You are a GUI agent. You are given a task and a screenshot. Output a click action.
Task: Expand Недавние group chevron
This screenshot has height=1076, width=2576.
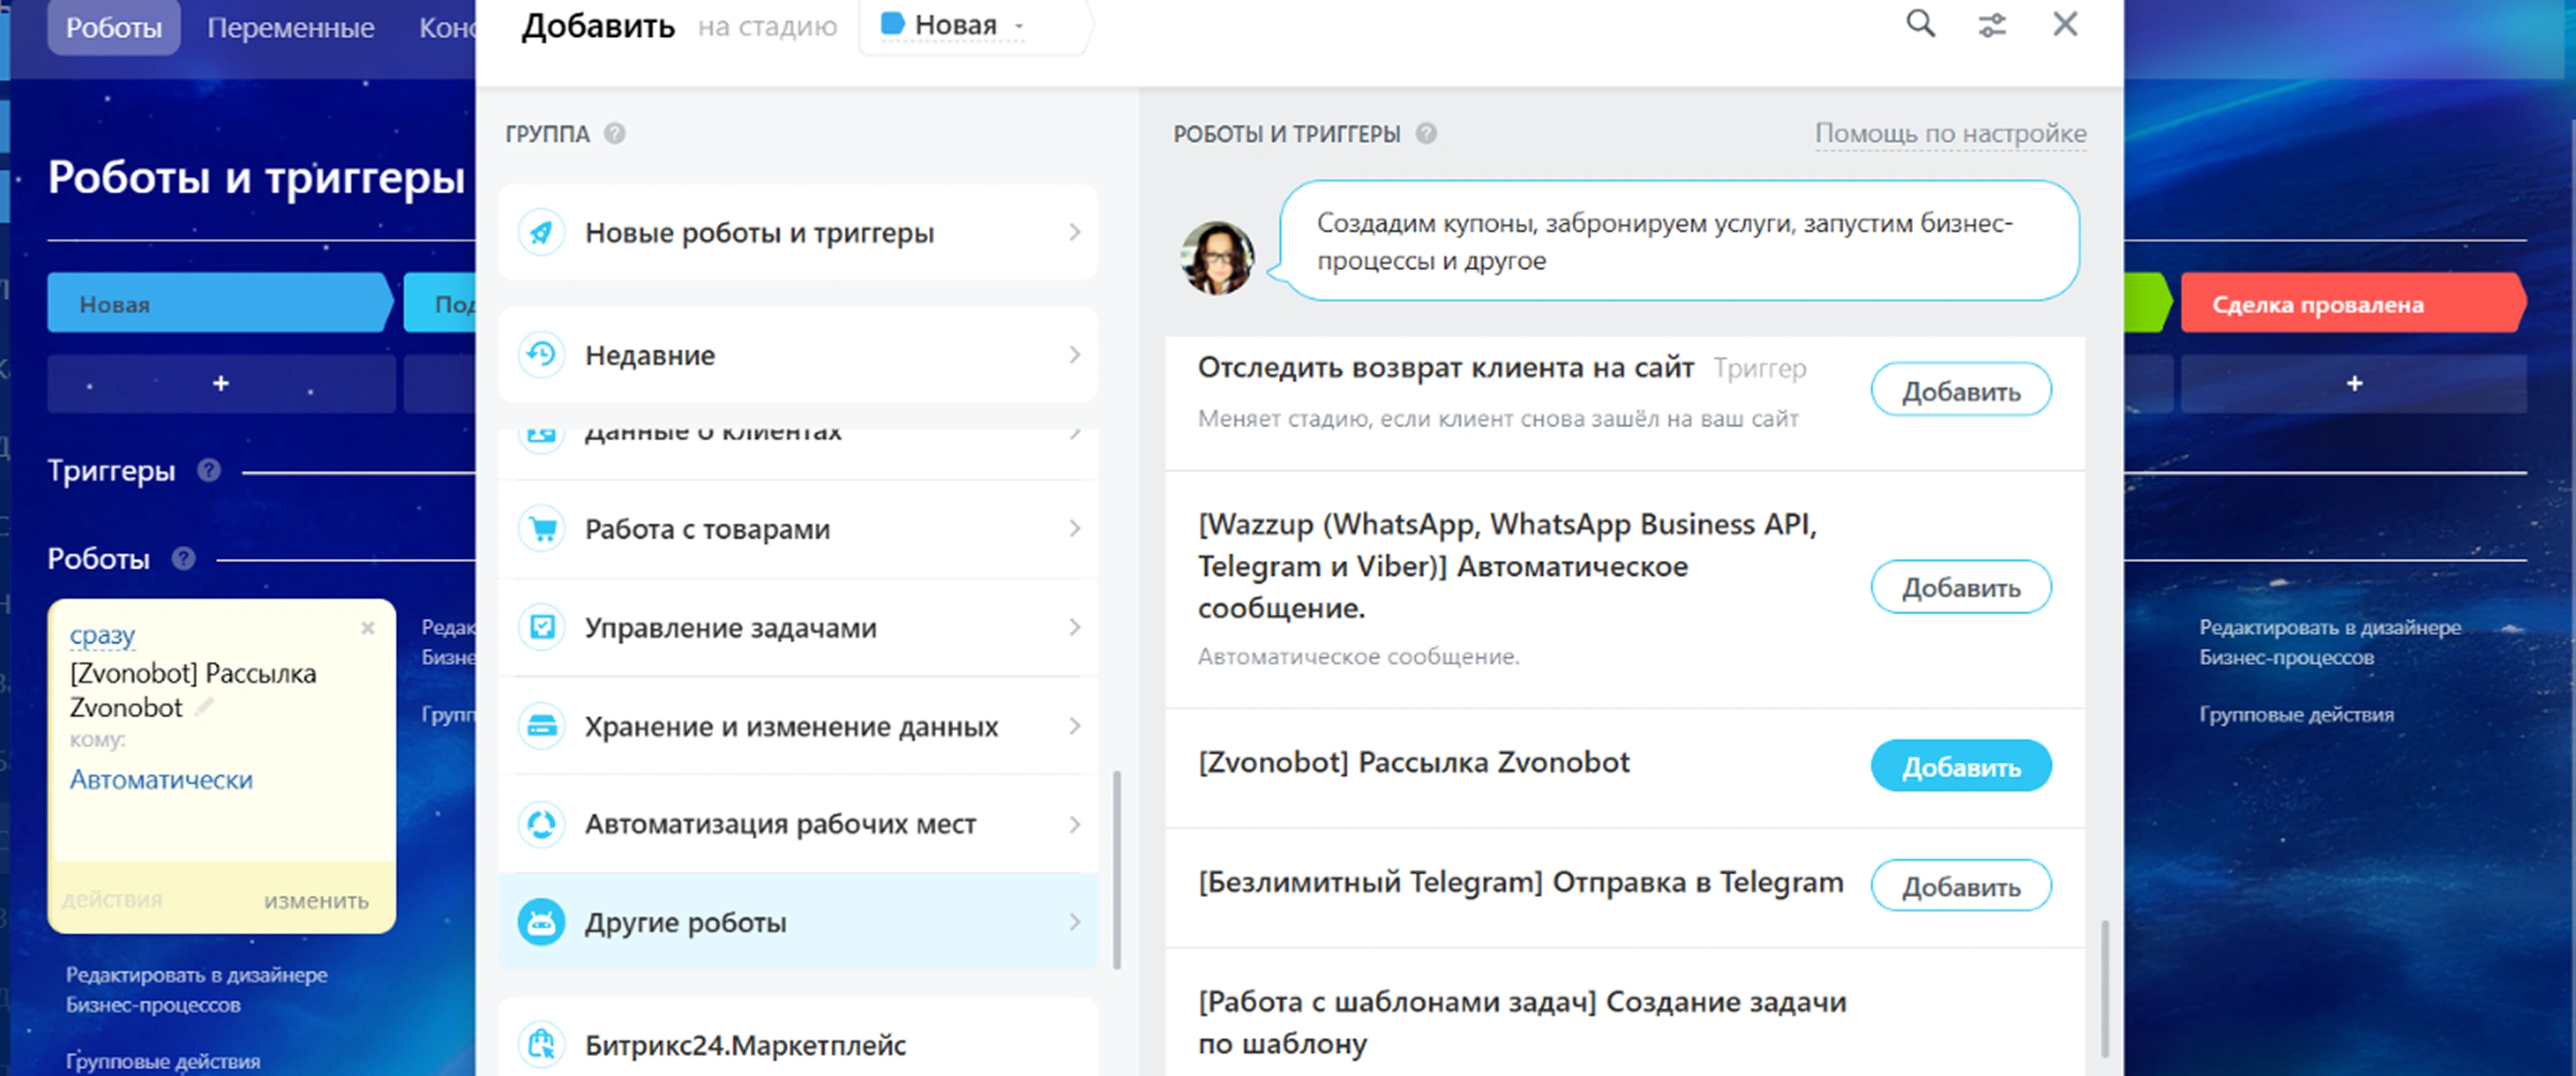[x=1074, y=355]
